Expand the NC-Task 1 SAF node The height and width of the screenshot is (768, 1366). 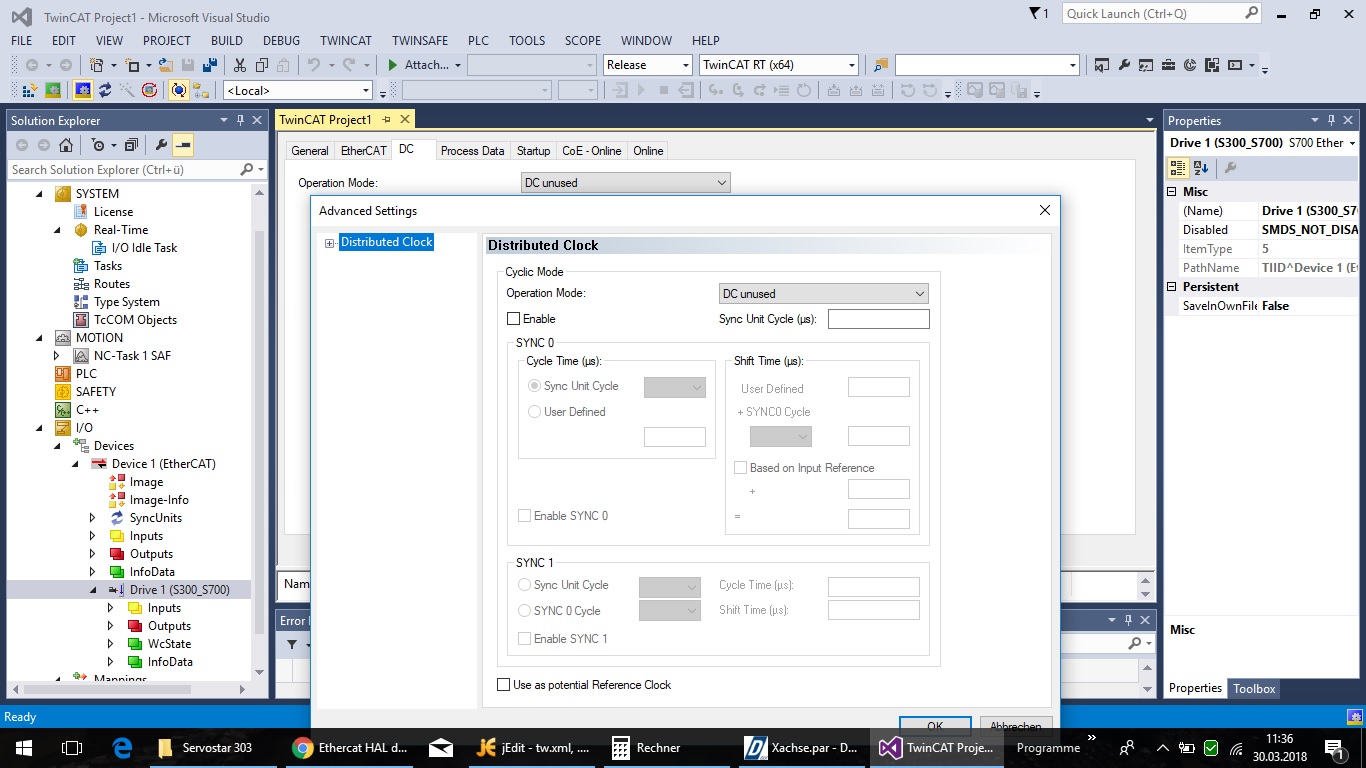click(x=57, y=356)
